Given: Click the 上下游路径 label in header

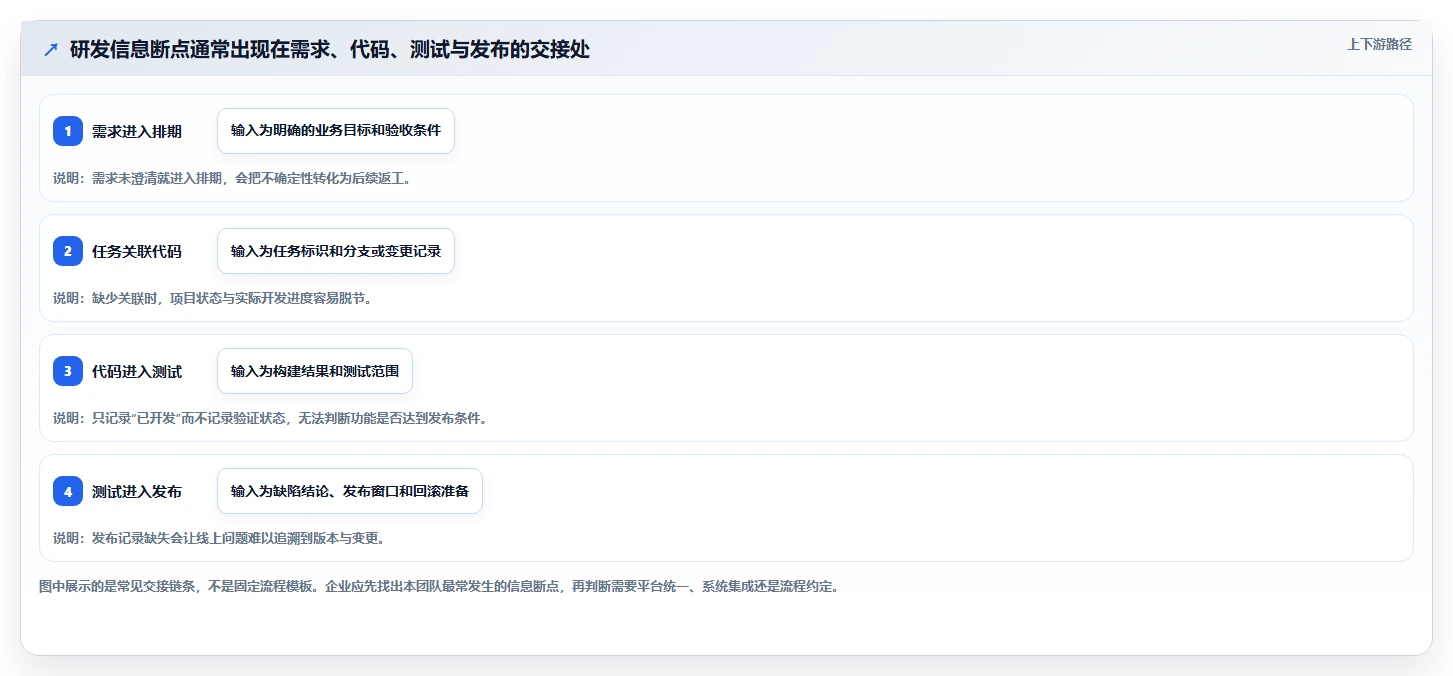Looking at the screenshot, I should pos(1379,44).
